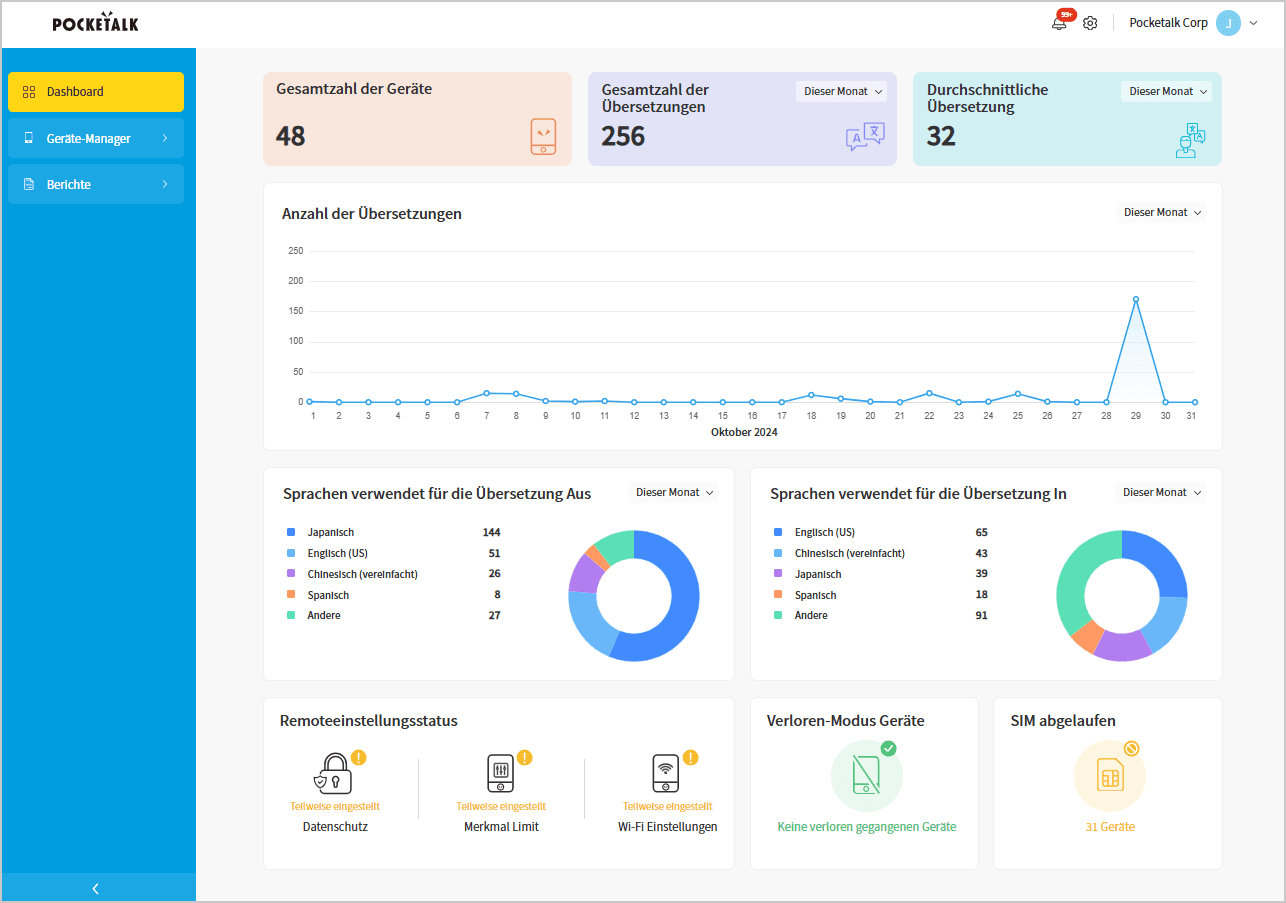Click the warning badge on Datenschutz
The width and height of the screenshot is (1286, 903).
358,758
